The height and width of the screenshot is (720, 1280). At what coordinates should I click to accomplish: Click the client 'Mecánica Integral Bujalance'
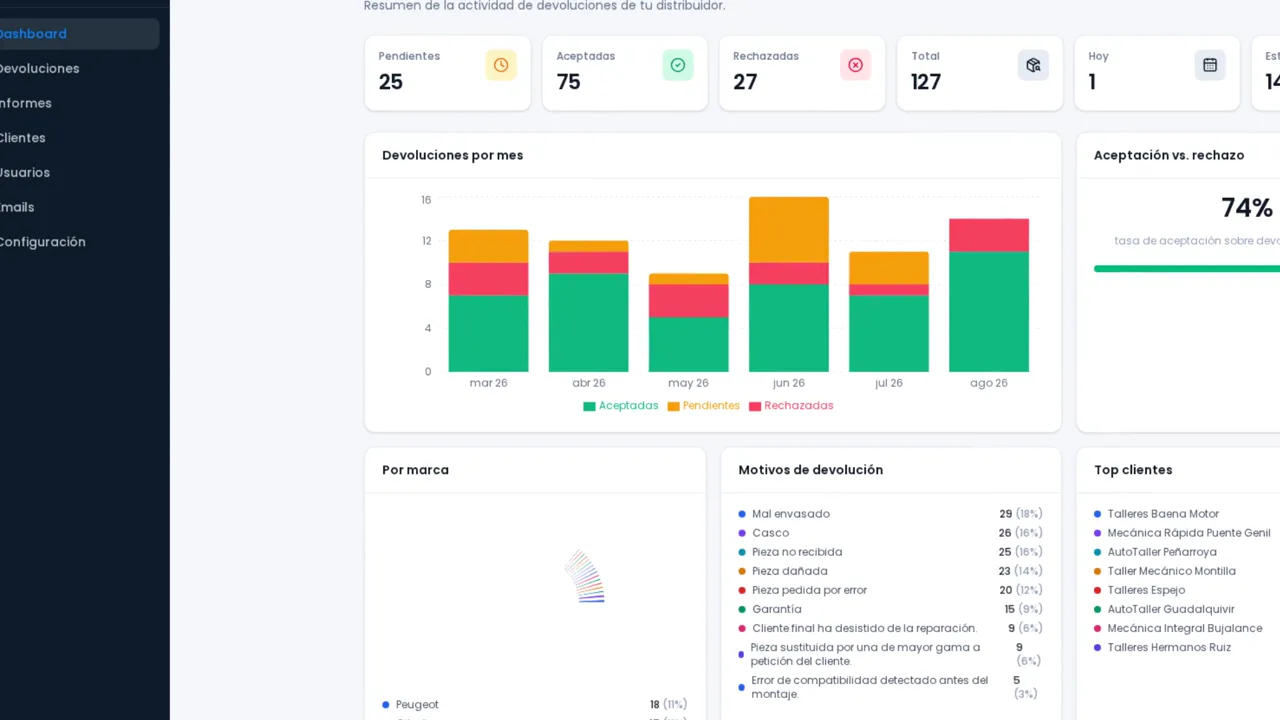coord(1185,628)
